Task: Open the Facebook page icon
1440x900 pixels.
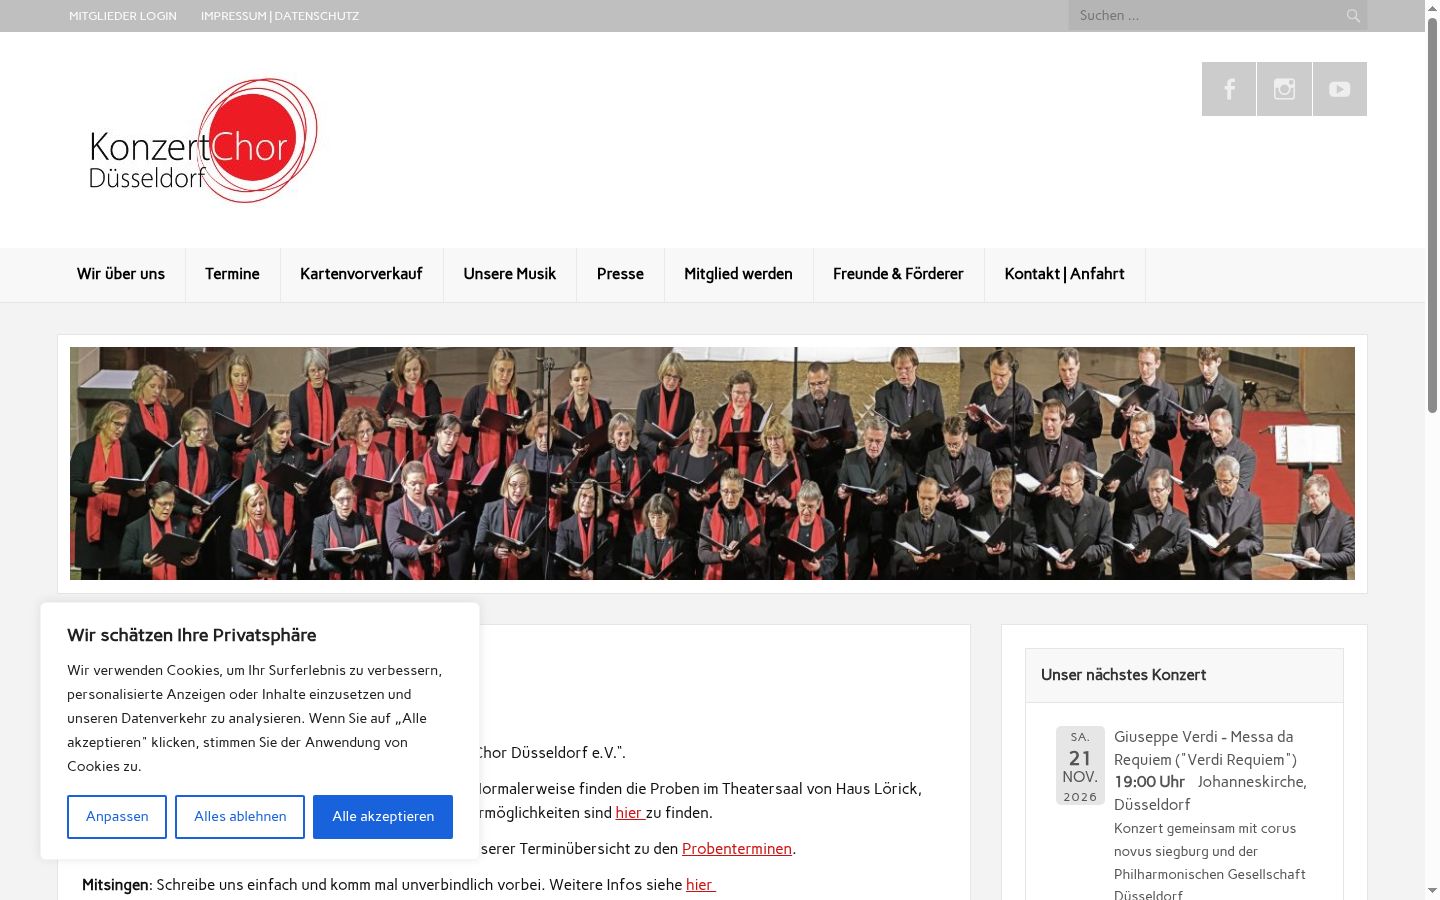Action: 1229,89
